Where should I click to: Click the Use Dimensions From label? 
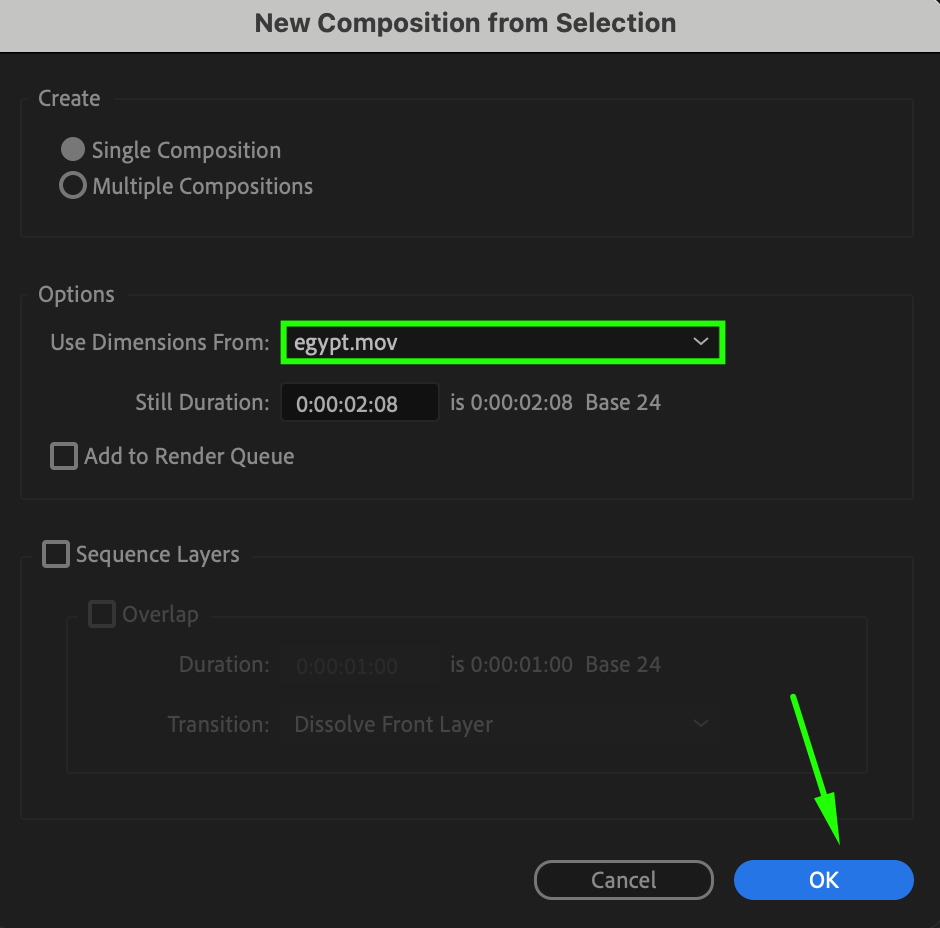160,342
